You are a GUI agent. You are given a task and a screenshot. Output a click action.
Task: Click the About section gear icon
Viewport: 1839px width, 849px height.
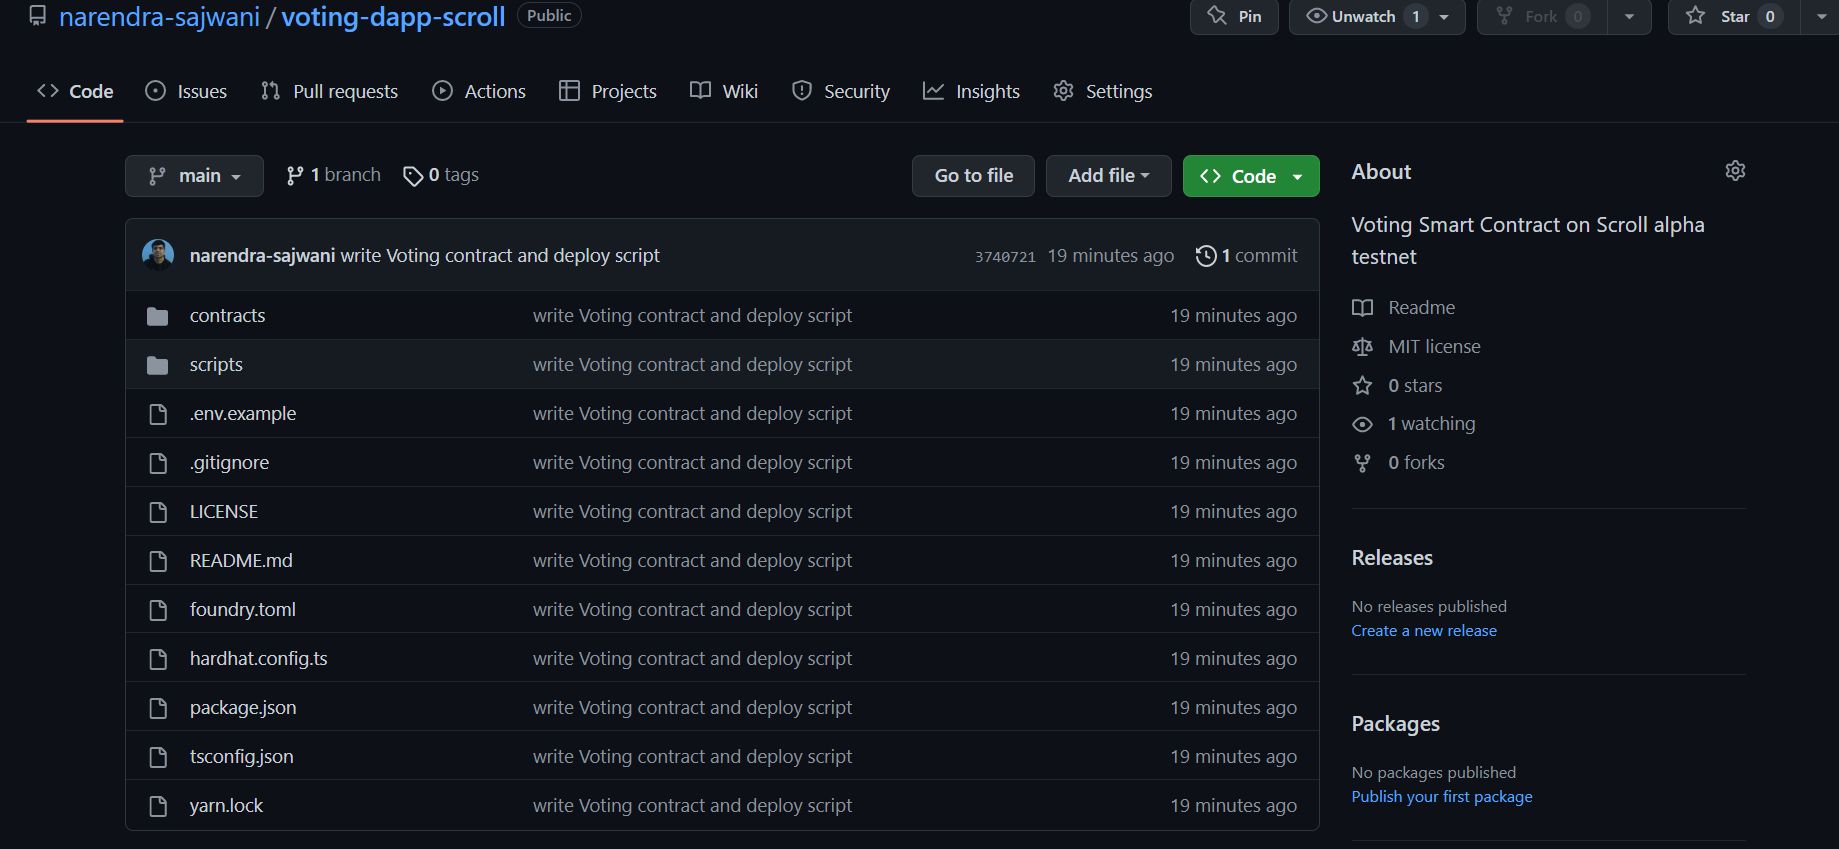(1735, 171)
